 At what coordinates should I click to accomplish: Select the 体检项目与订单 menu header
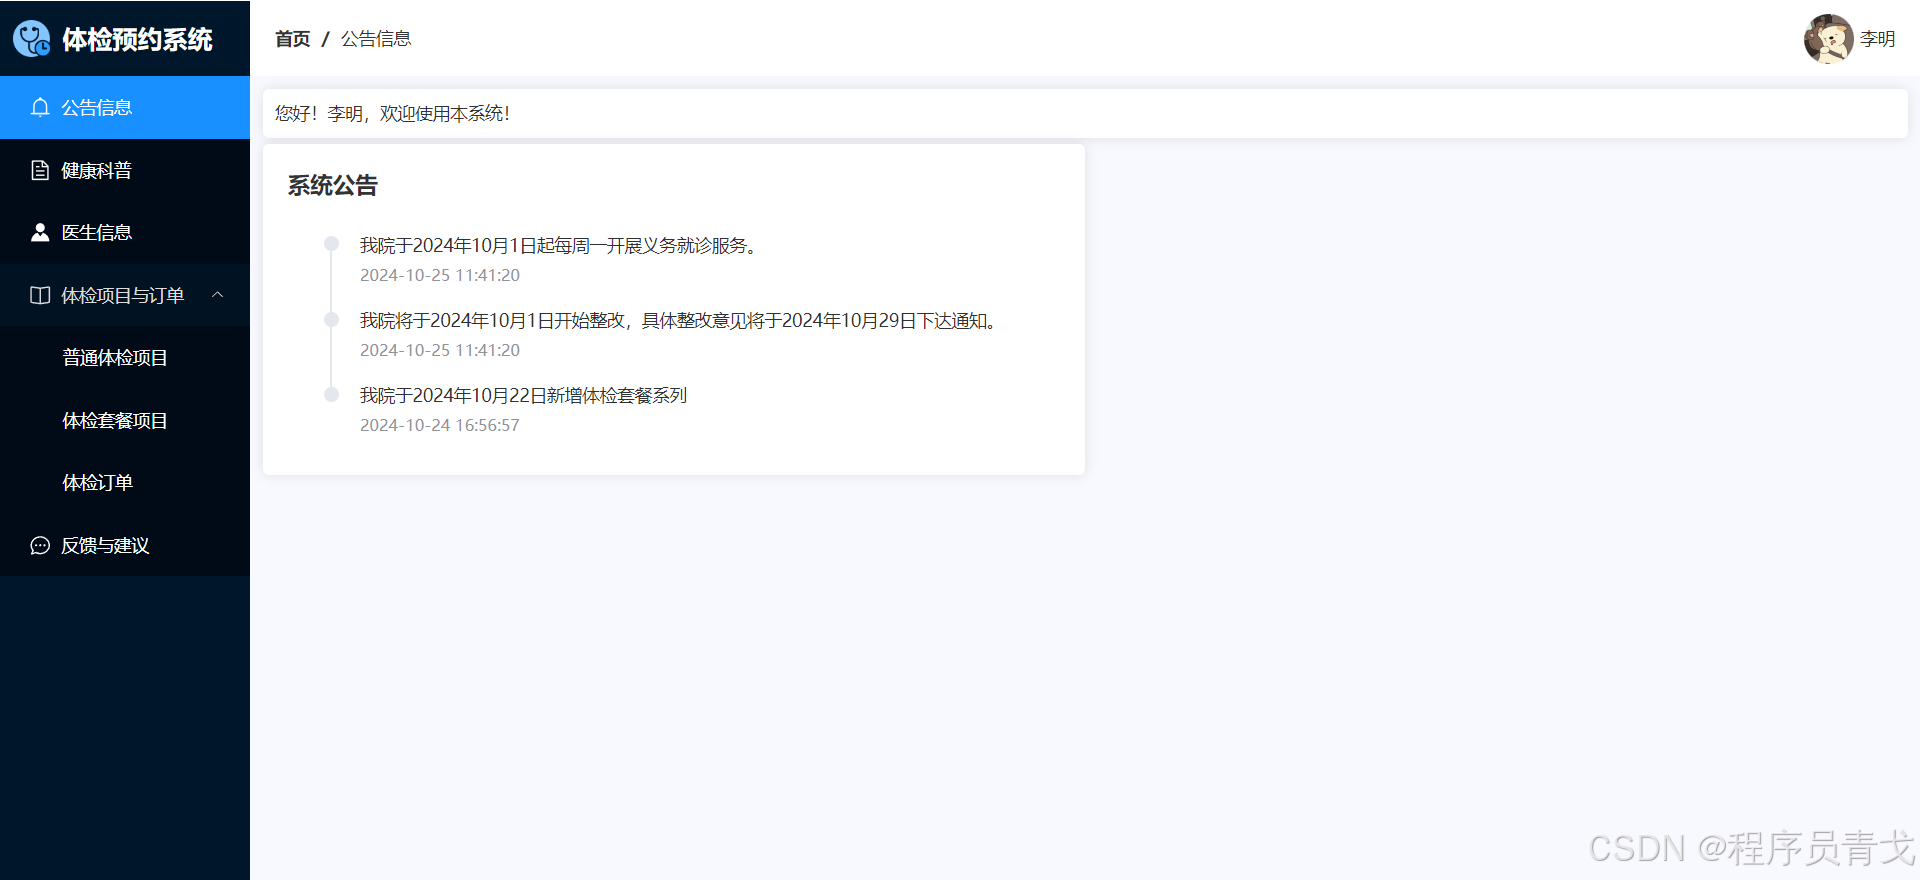(125, 295)
